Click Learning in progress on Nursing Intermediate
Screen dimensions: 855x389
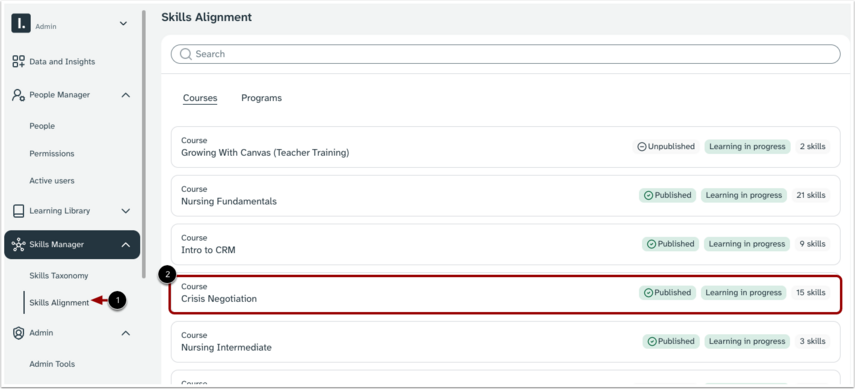(x=747, y=342)
